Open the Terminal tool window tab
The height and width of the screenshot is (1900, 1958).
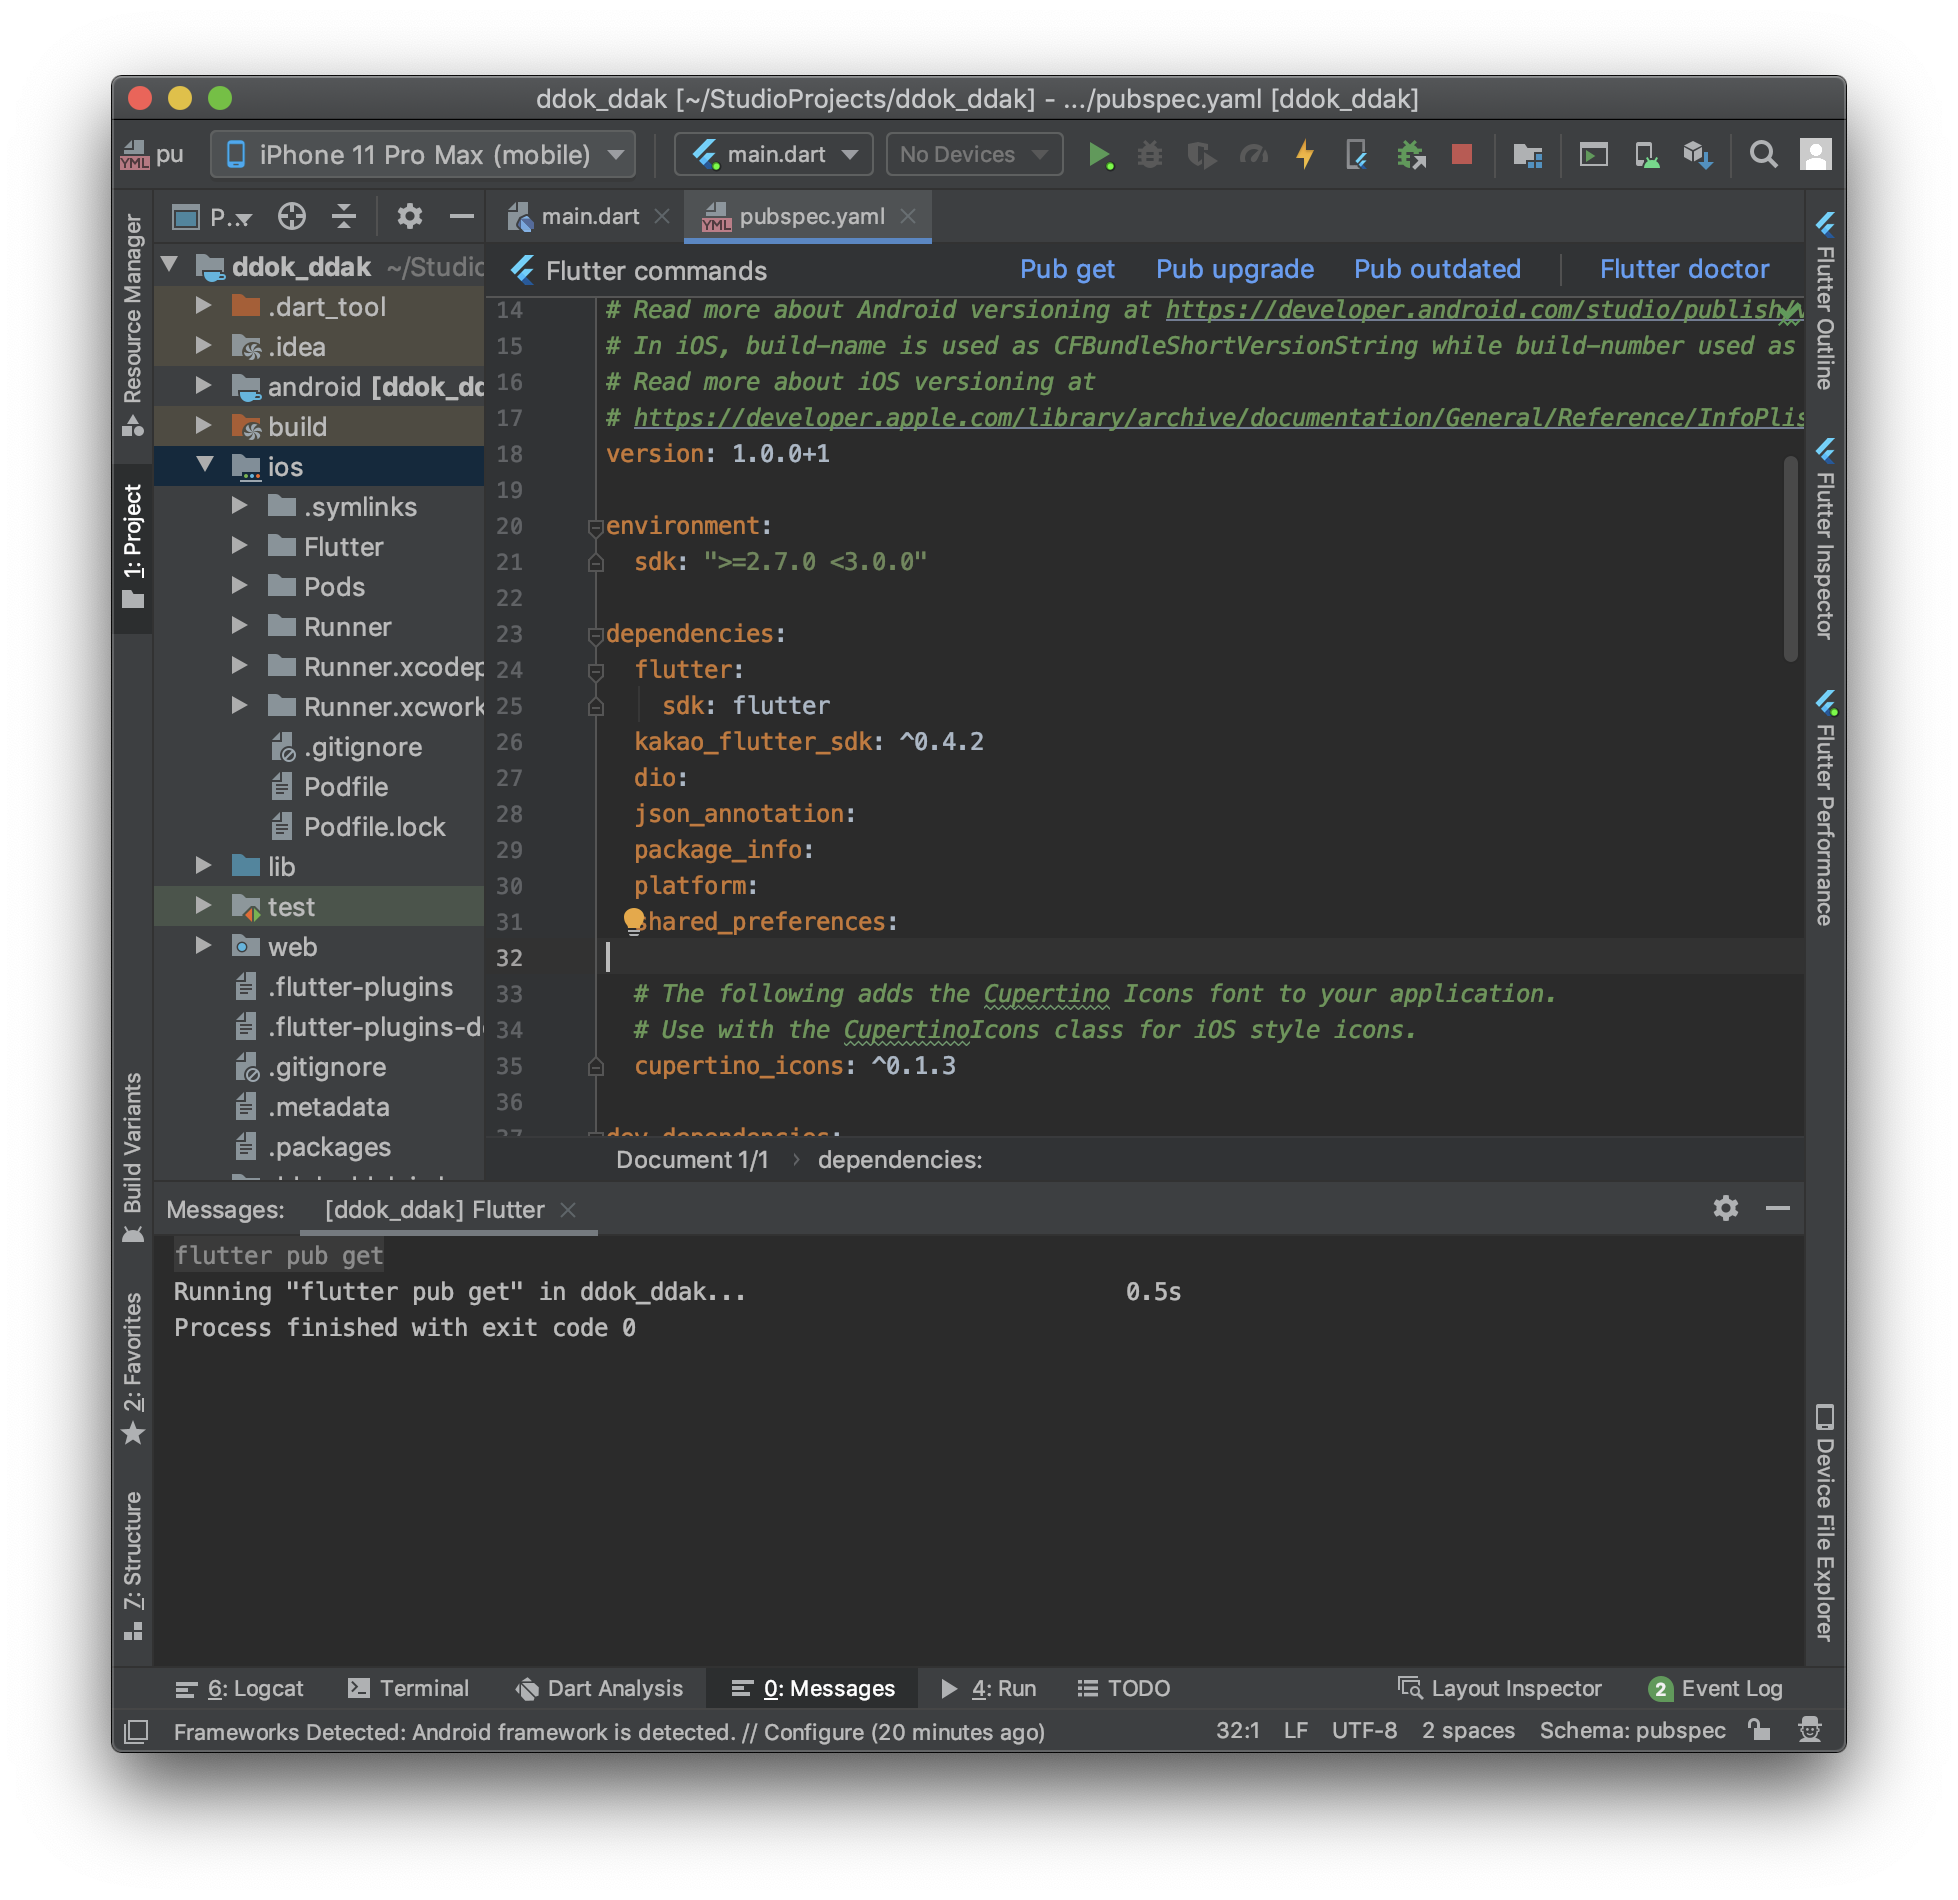[x=408, y=1688]
